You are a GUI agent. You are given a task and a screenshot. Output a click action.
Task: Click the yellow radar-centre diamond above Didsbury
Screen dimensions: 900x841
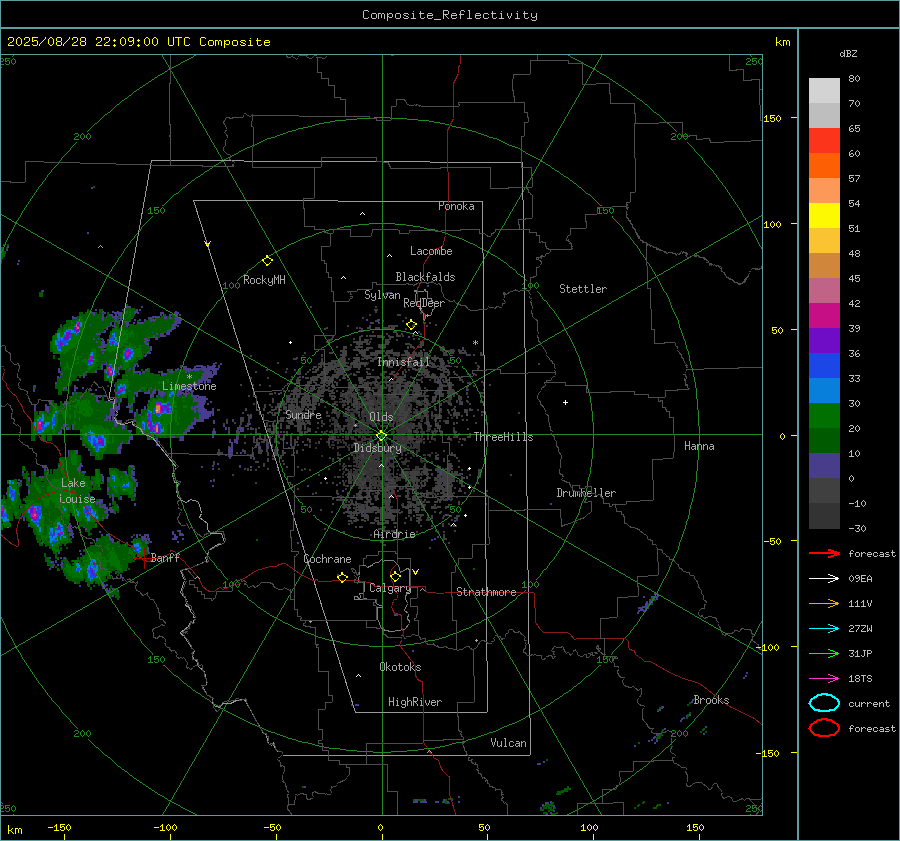click(381, 436)
